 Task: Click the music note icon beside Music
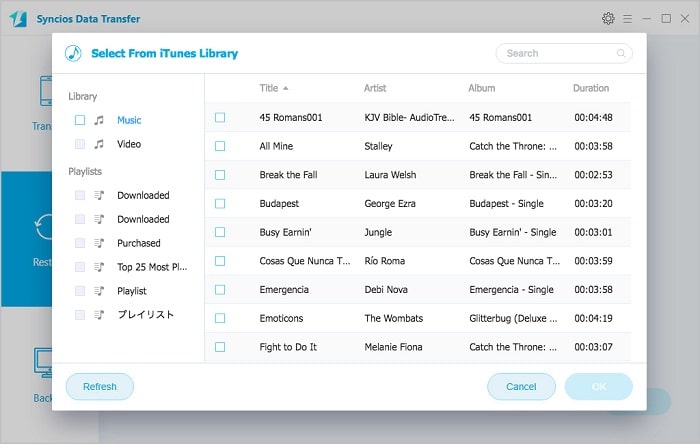tap(99, 120)
